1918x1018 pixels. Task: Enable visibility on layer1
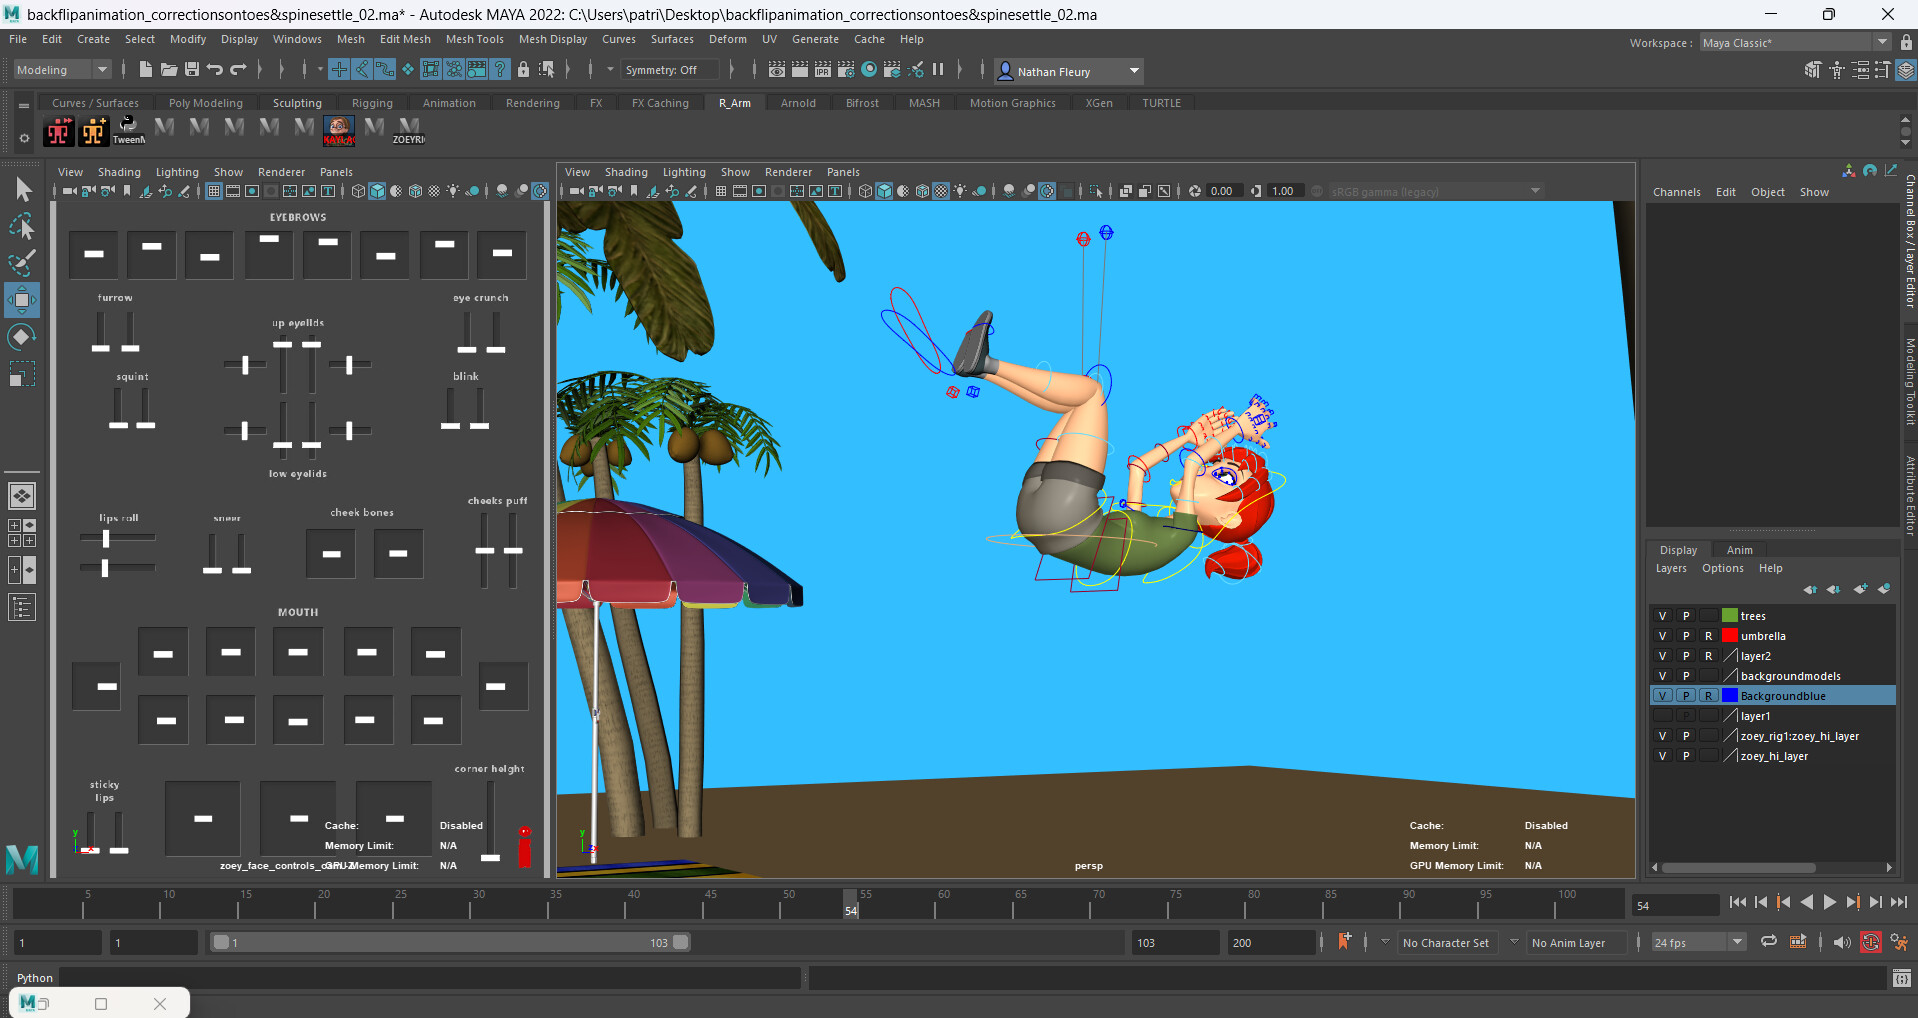tap(1662, 716)
